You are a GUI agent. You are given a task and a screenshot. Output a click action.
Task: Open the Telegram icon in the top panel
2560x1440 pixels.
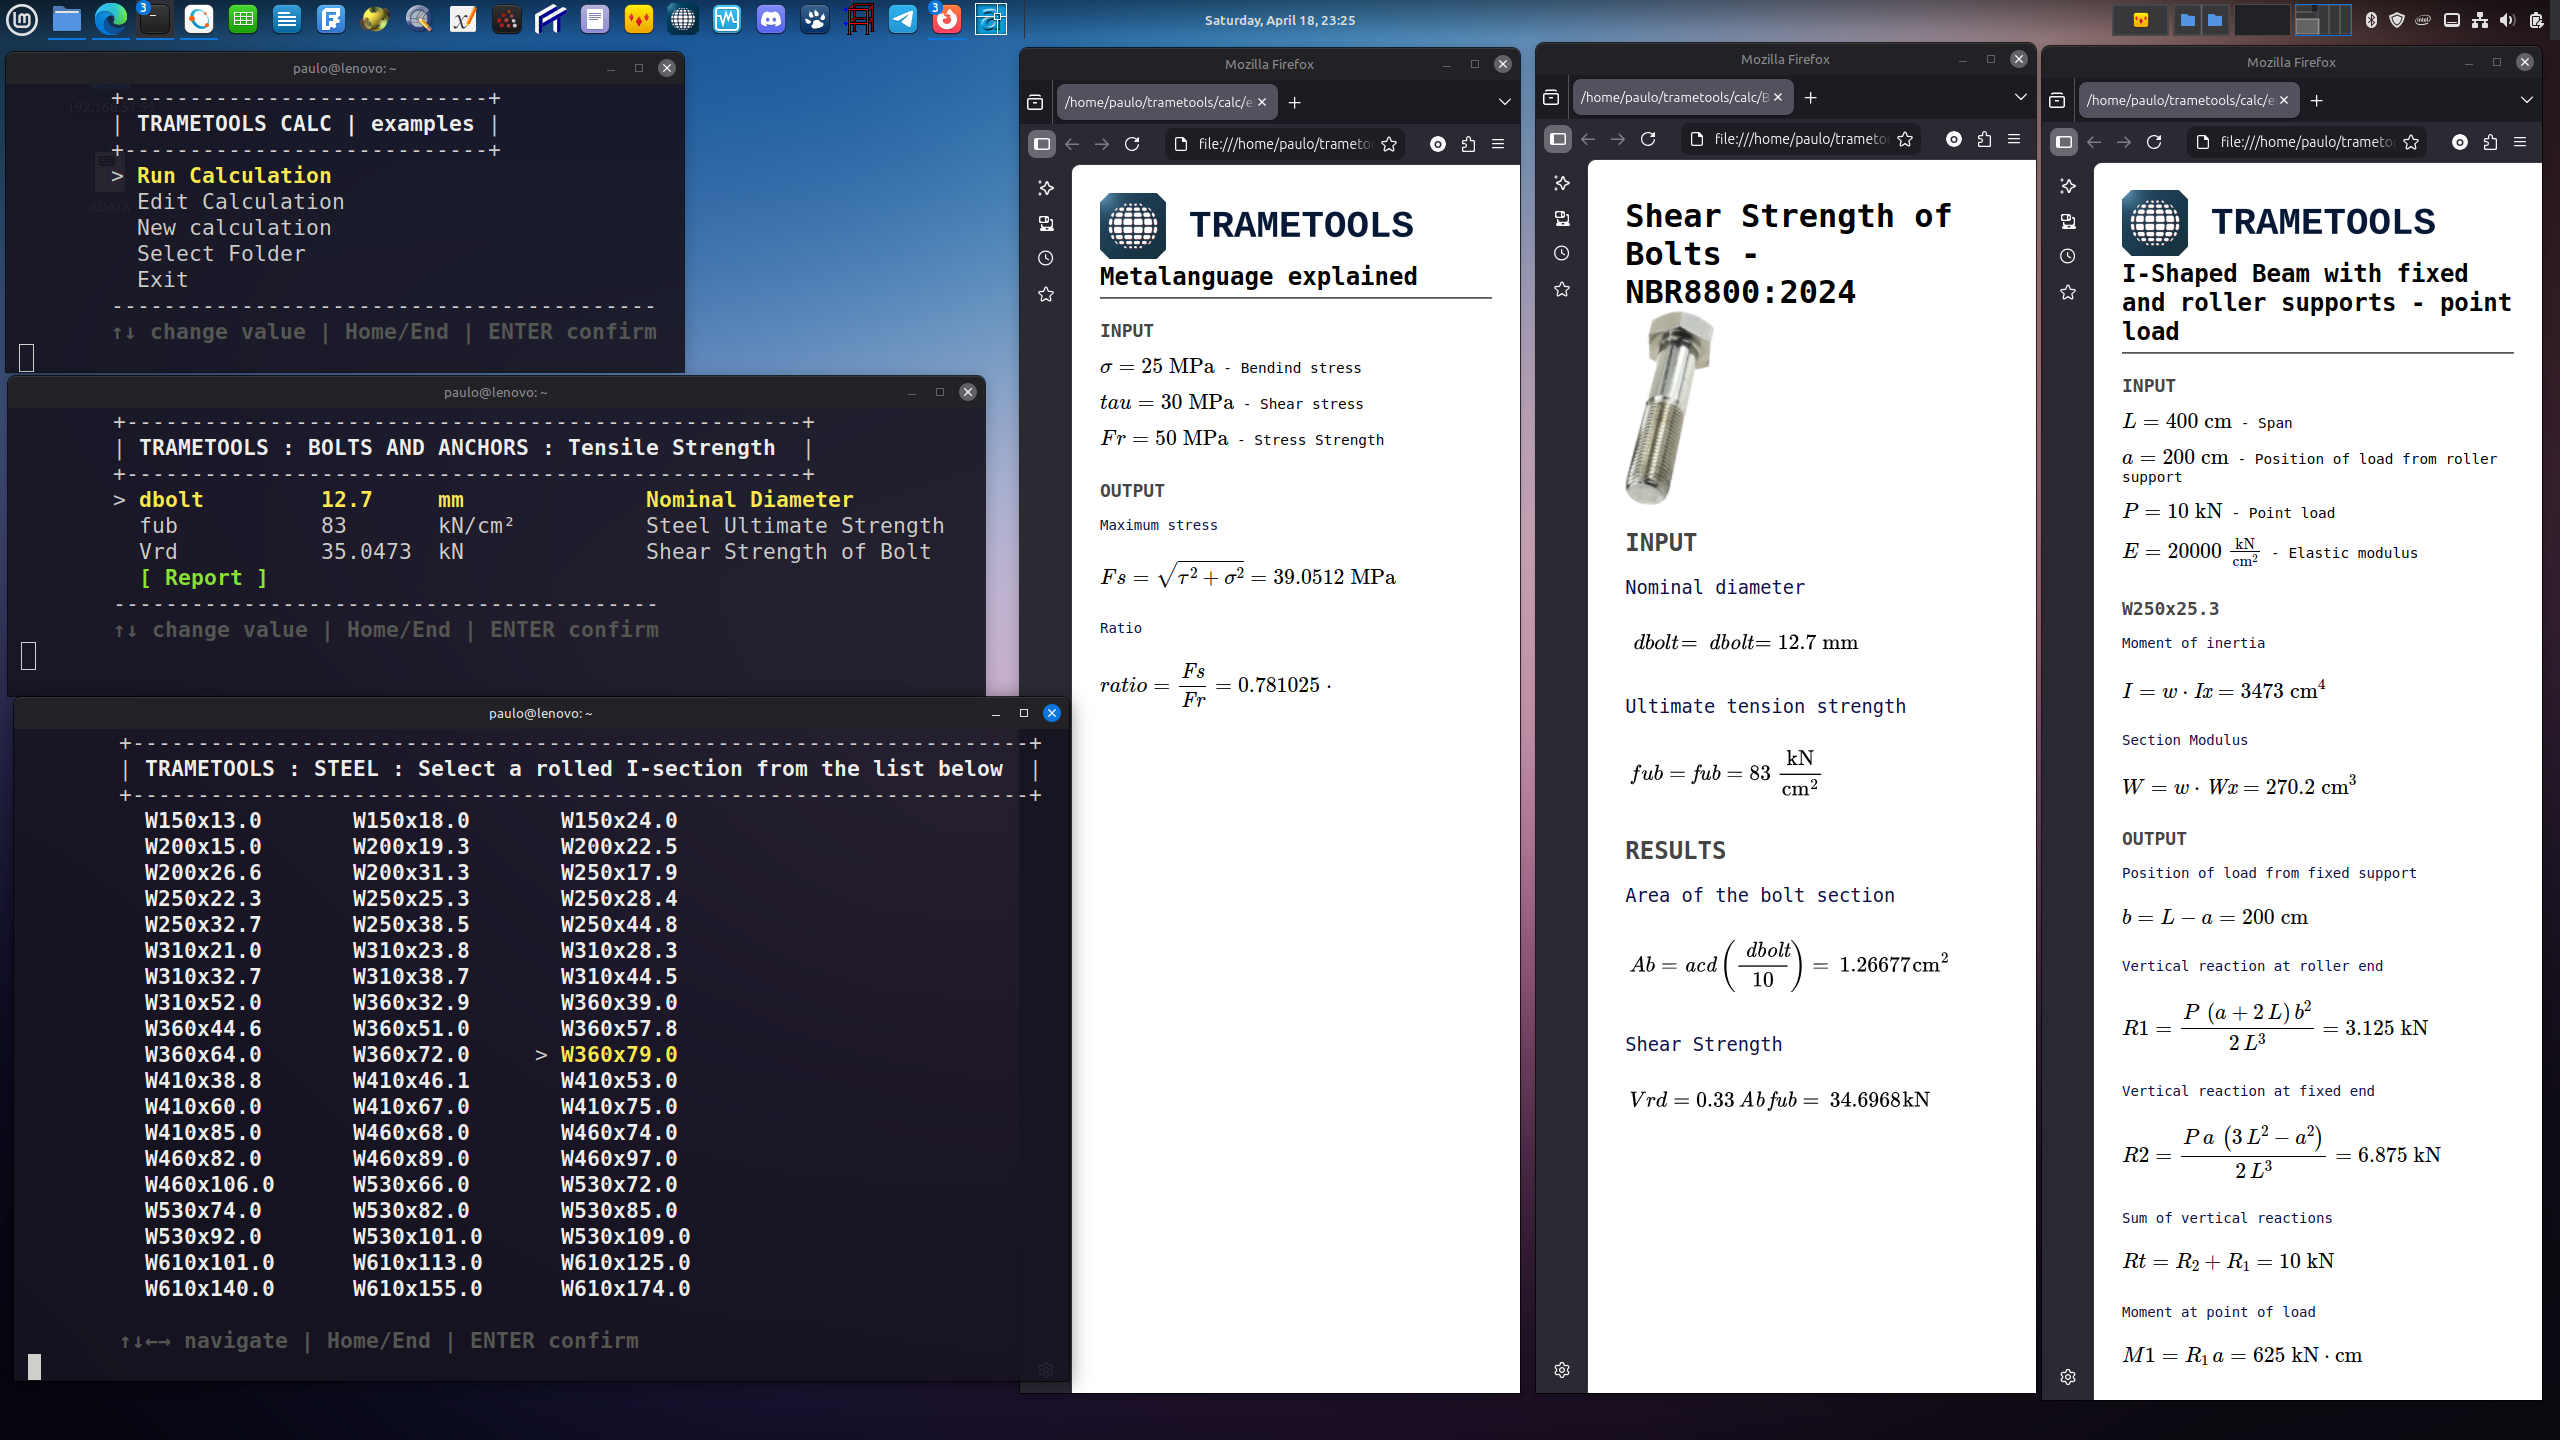pos(902,19)
